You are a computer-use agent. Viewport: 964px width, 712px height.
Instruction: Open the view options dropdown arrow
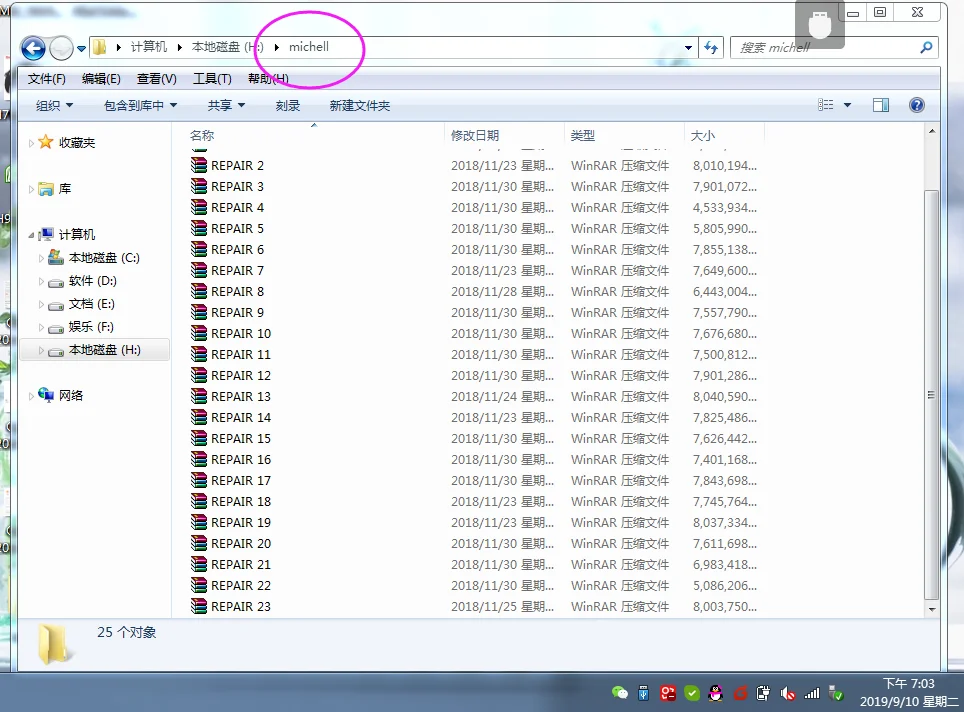pos(847,105)
